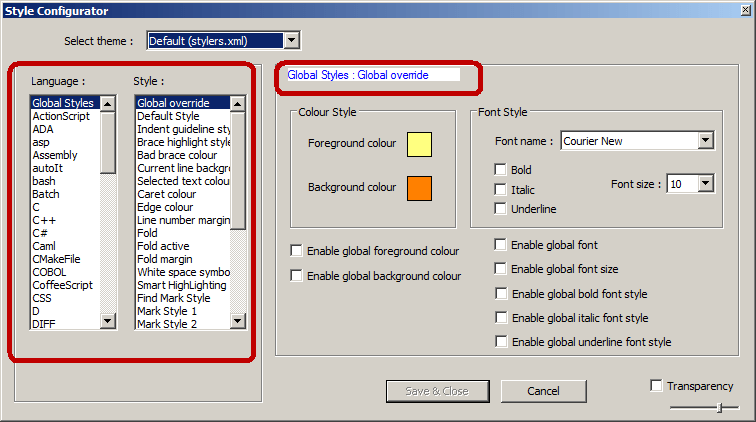Screen dimensions: 756x422
Task: Select Assembly language
Action: [65, 155]
